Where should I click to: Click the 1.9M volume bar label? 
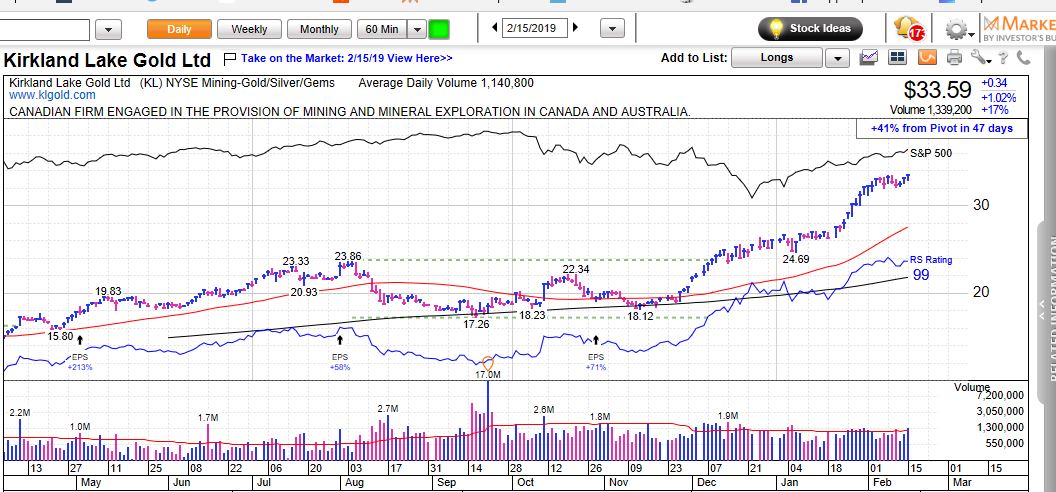pyautogui.click(x=727, y=415)
